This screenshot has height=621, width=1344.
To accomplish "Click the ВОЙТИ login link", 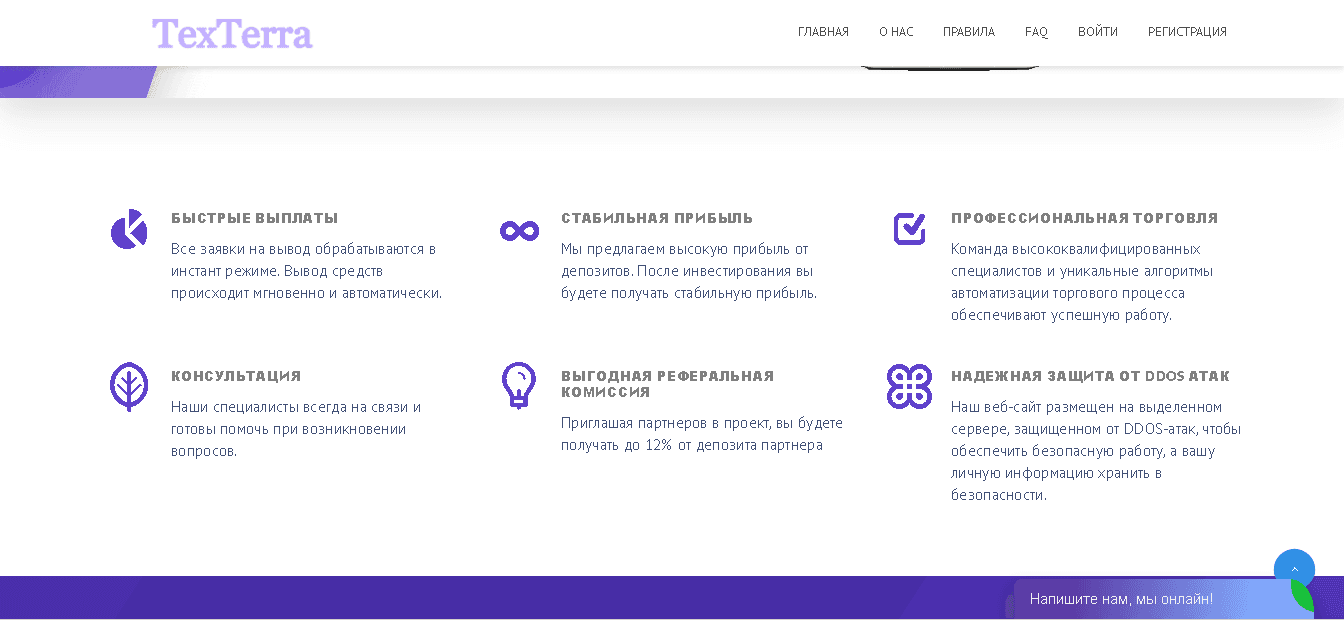I will click(1097, 31).
